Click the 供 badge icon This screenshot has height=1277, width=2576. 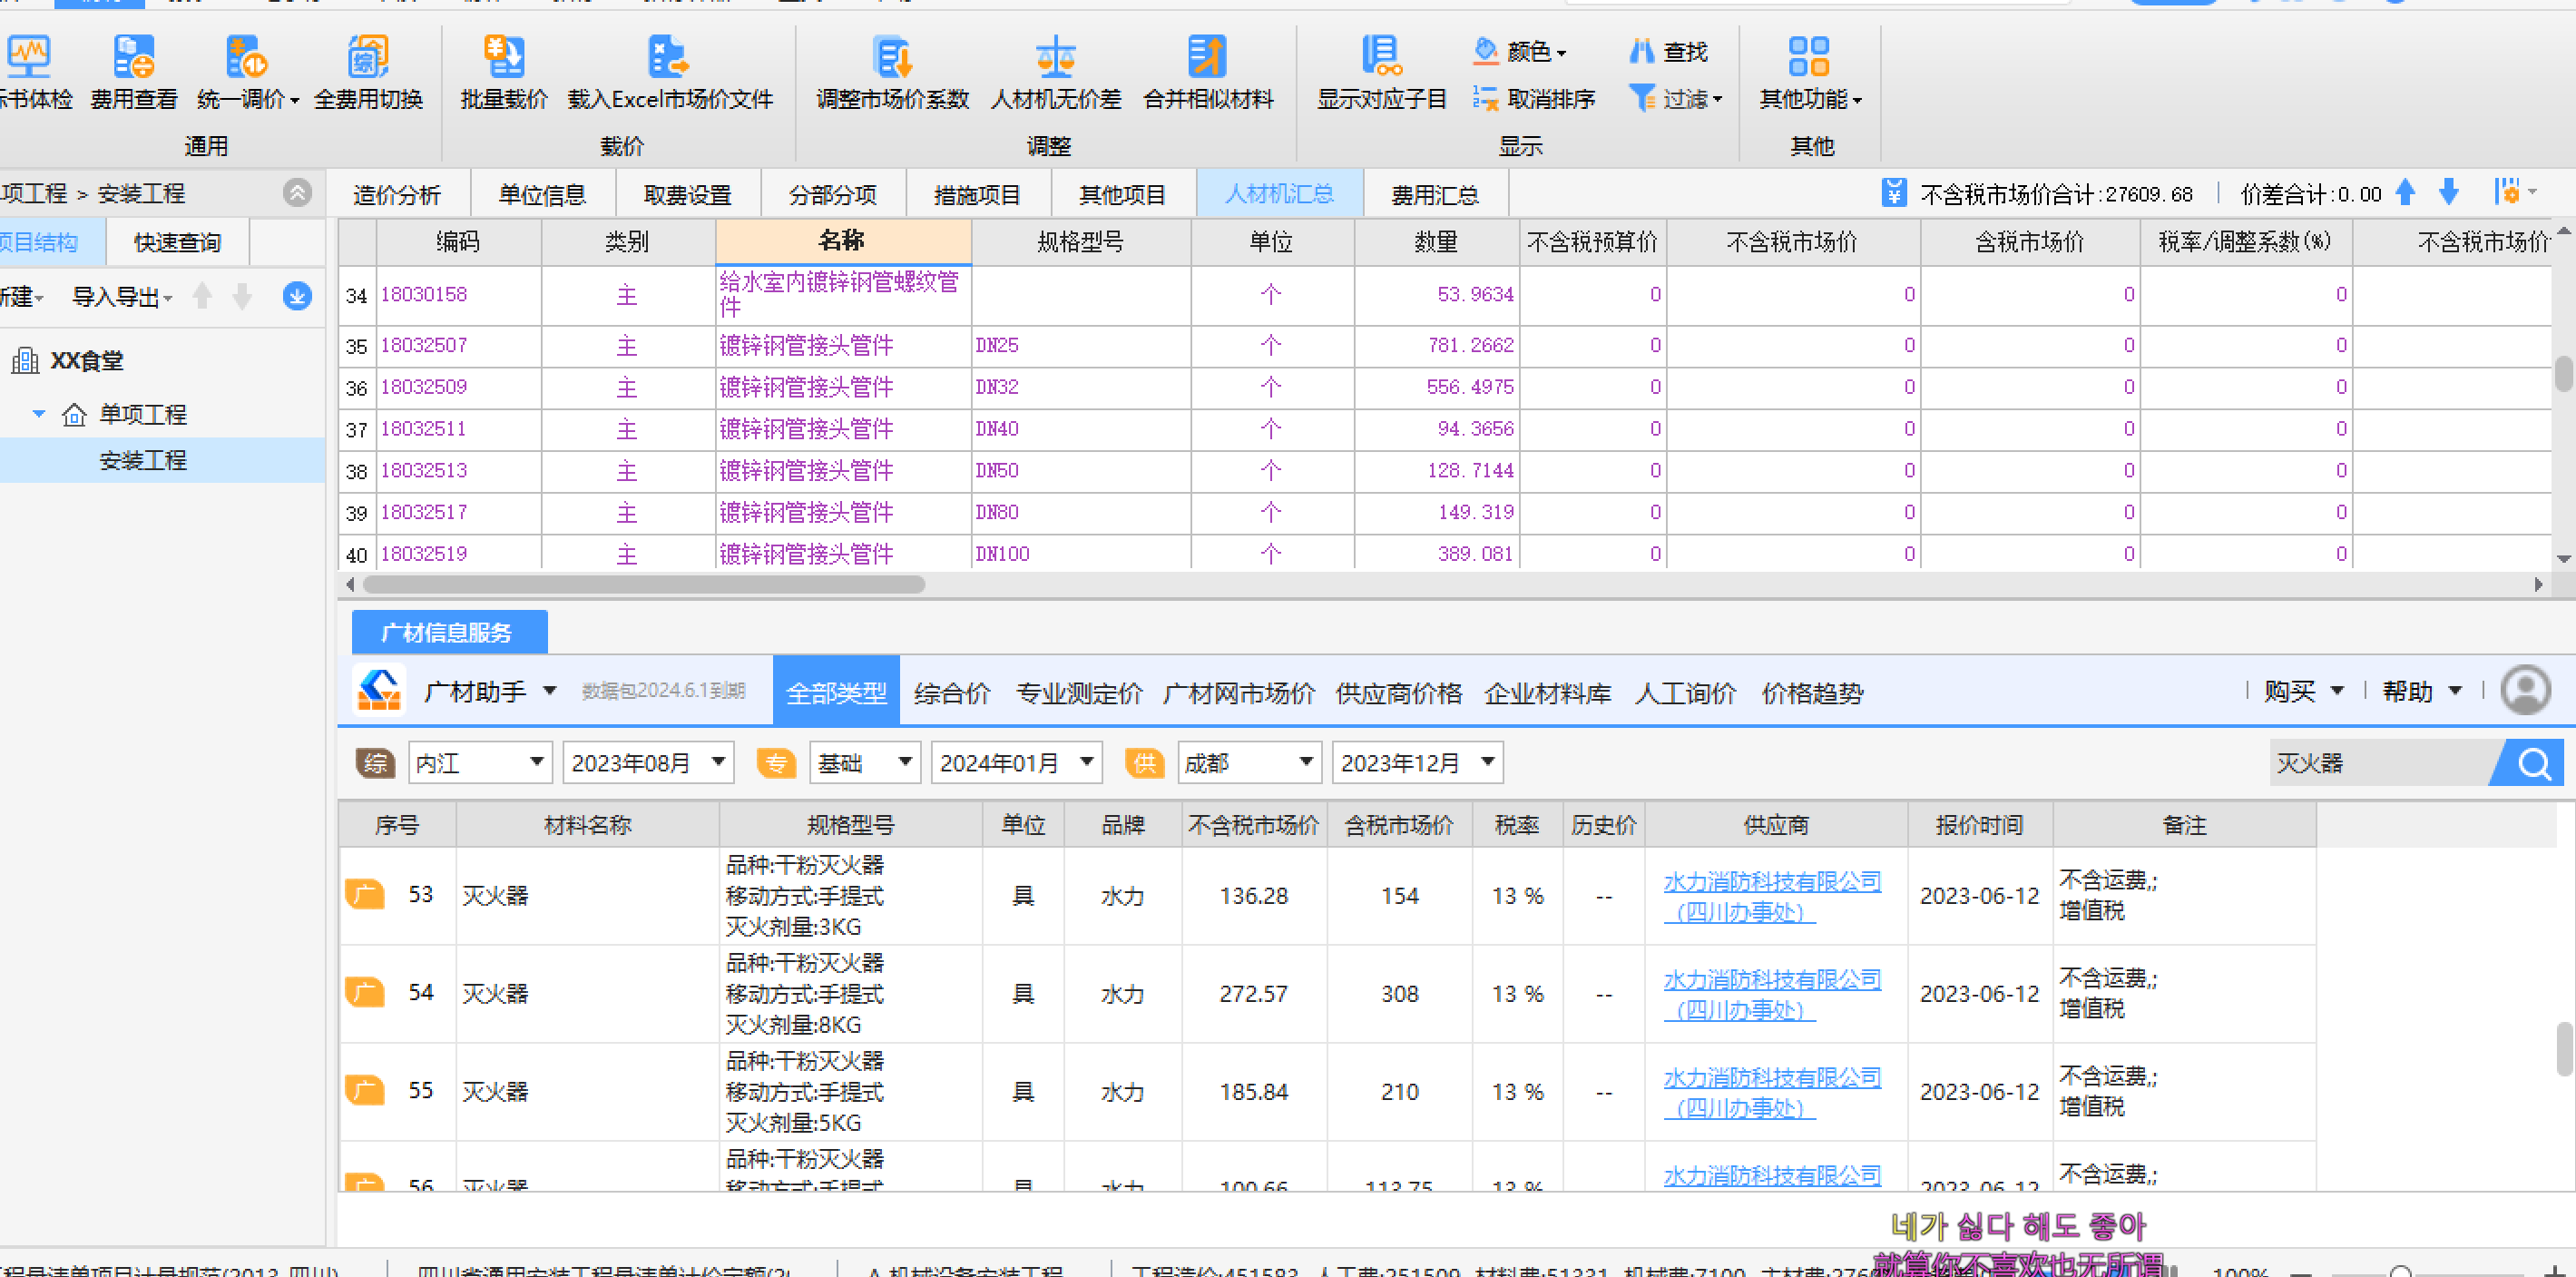click(x=1145, y=762)
